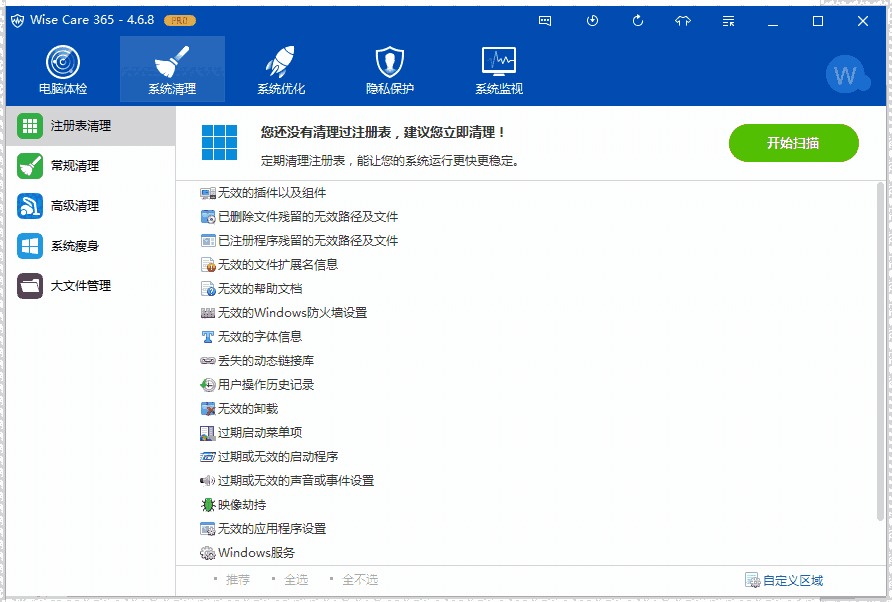This screenshot has width=892, height=602.
Task: Click the 无效的文件扩展名信息 icon
Action: click(208, 265)
